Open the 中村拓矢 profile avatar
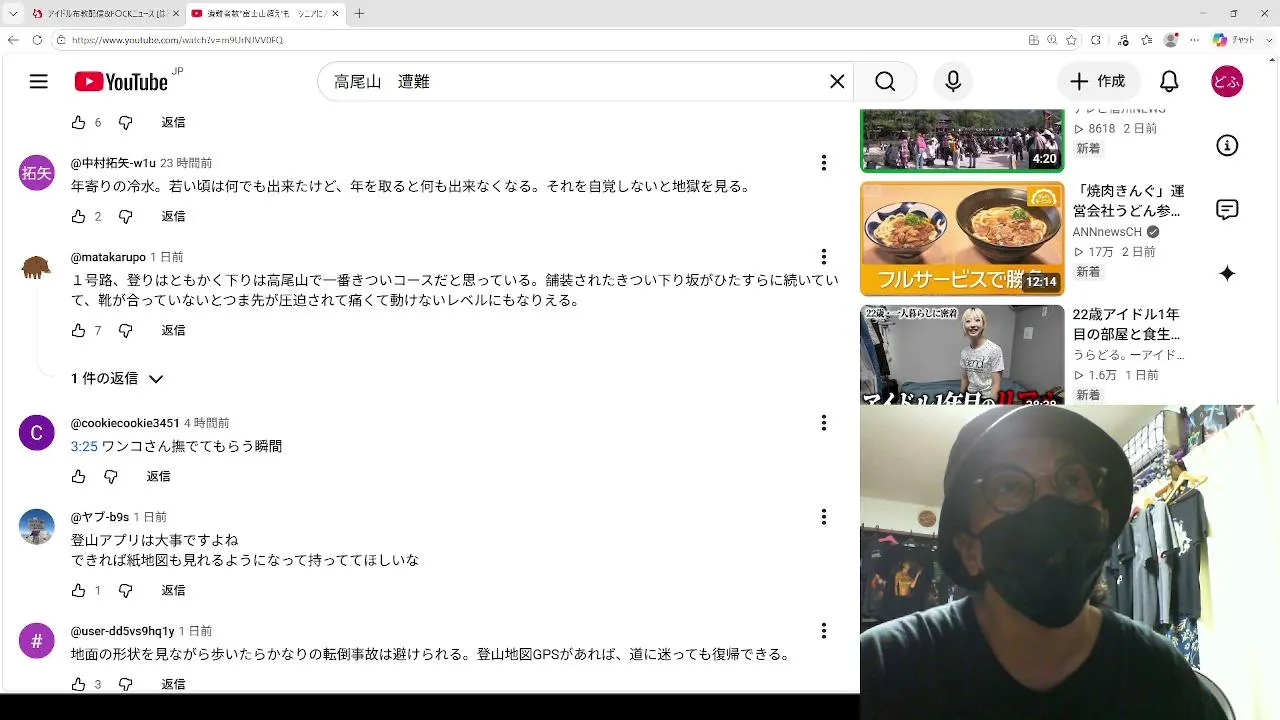1280x720 pixels. tap(37, 173)
